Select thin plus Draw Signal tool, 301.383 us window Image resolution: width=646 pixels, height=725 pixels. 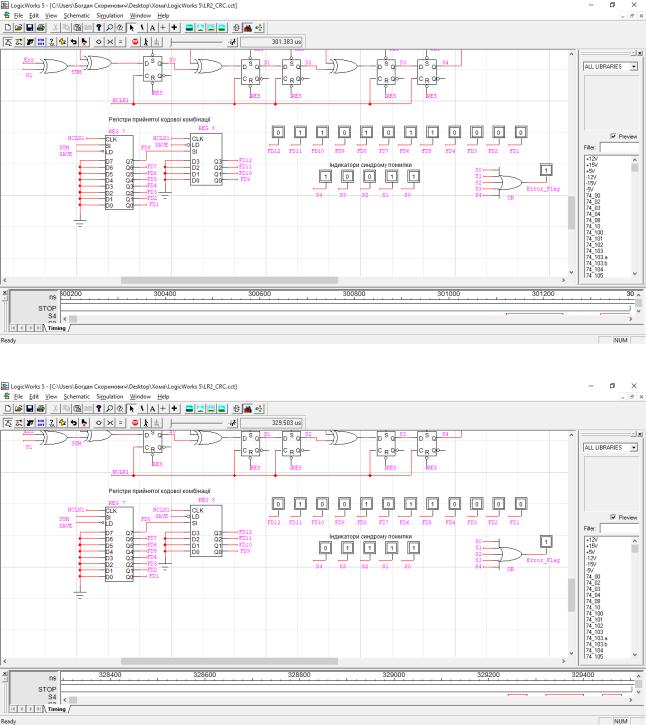click(163, 28)
